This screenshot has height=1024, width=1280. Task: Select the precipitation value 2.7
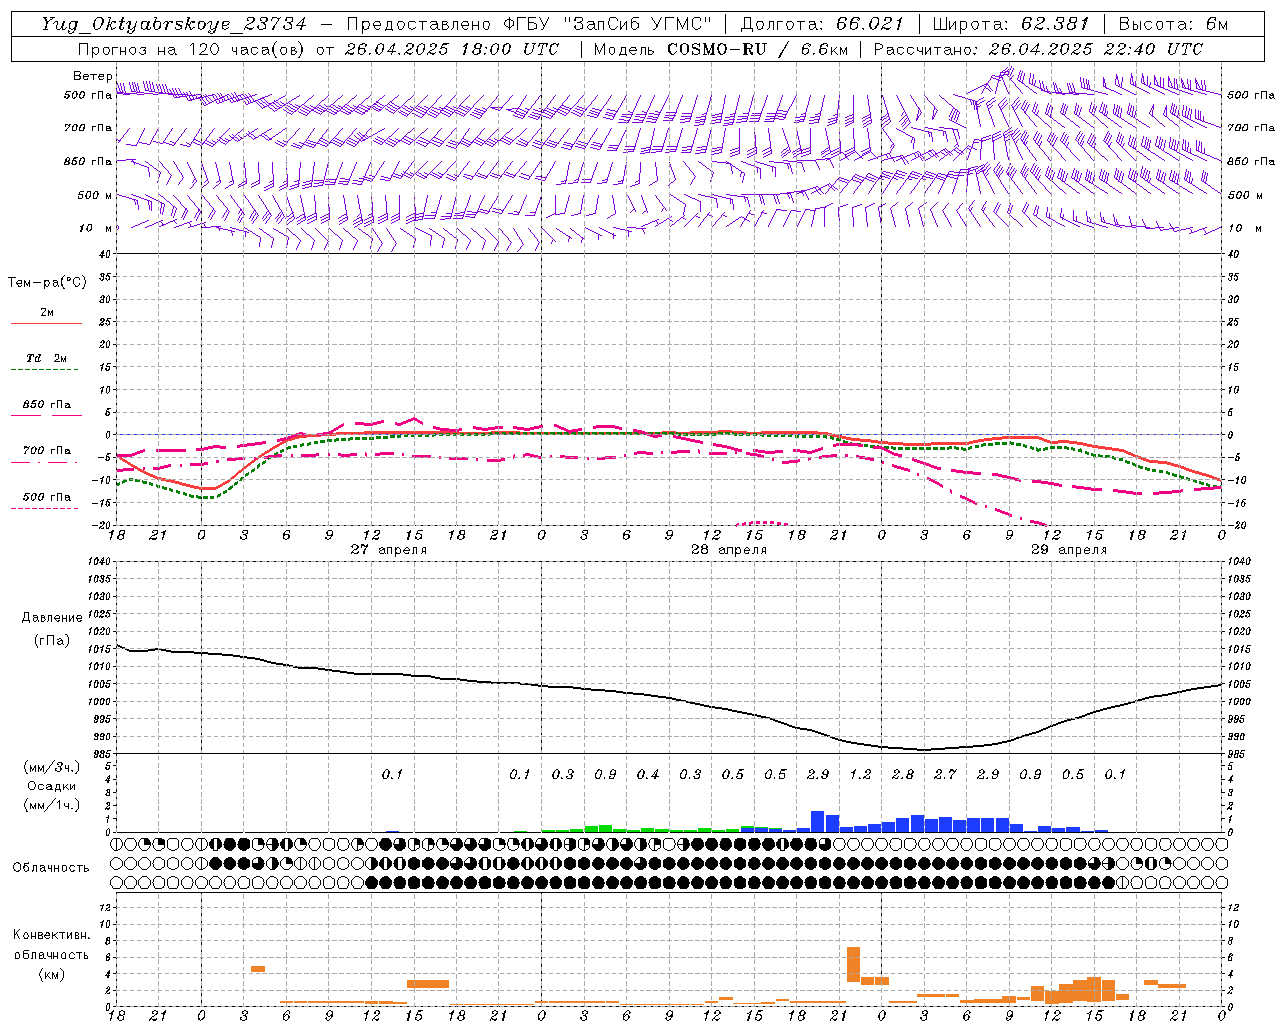point(945,774)
